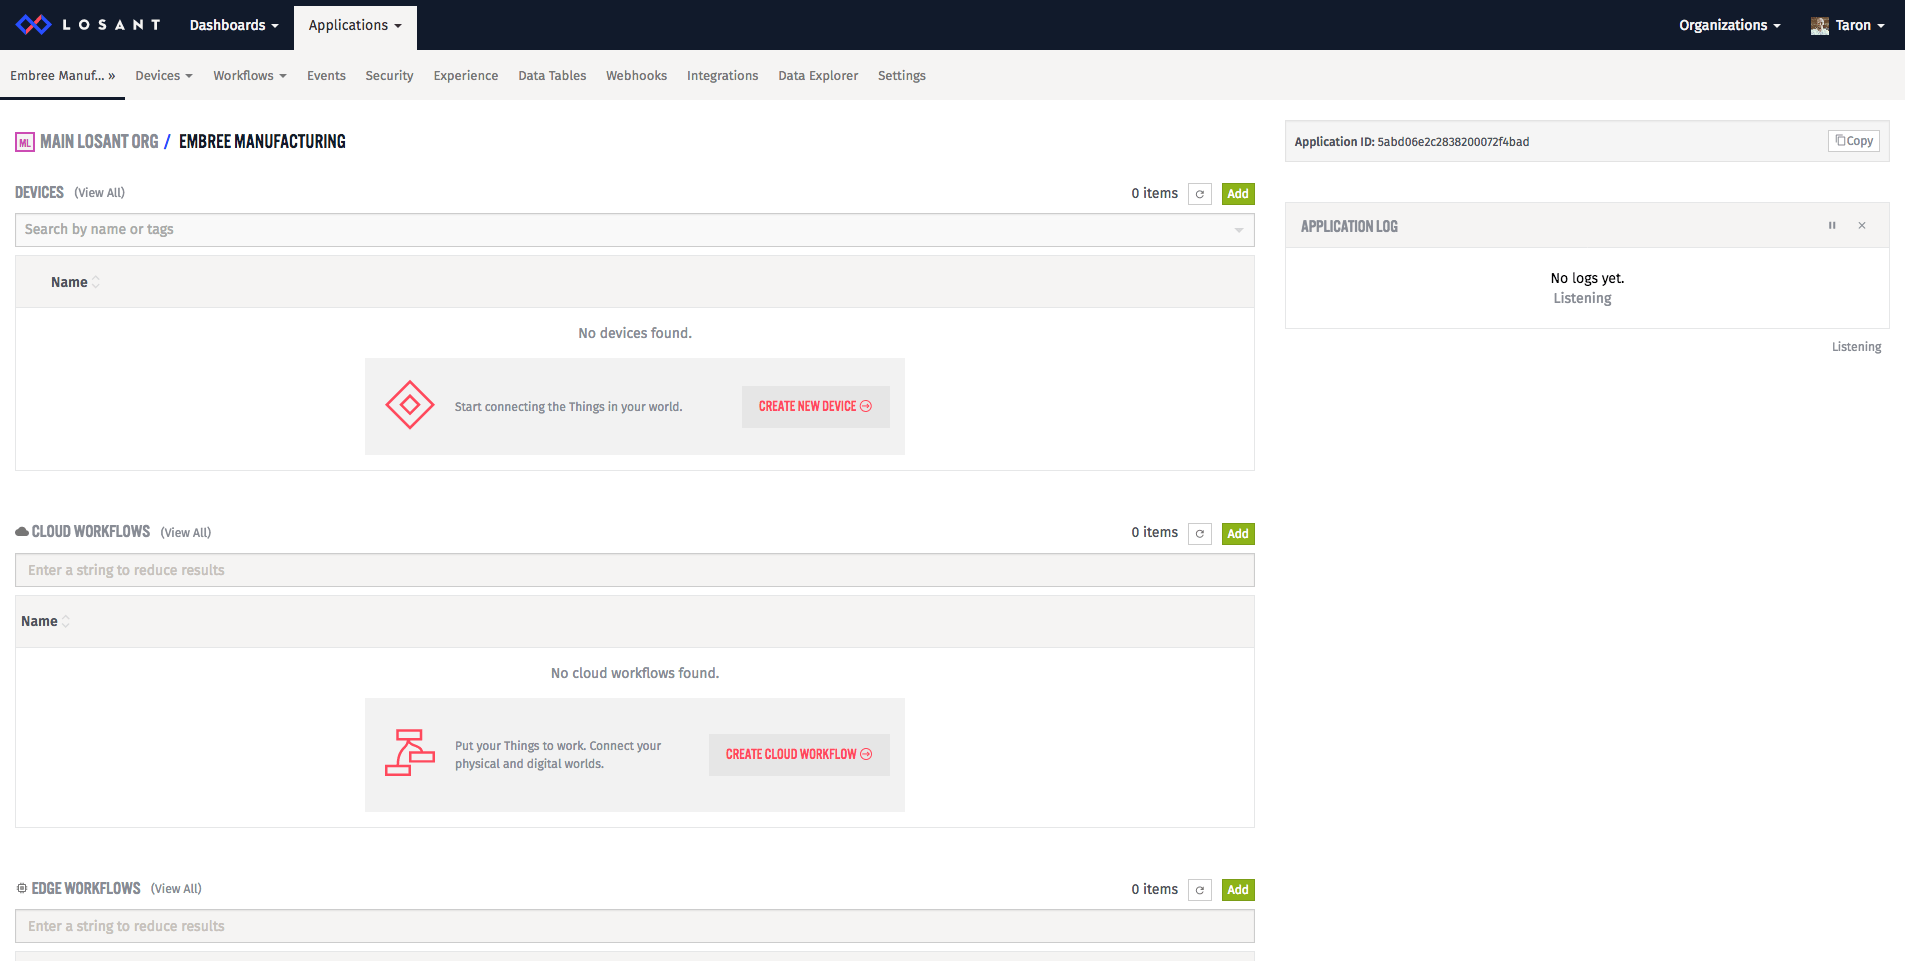Open the Data Explorer

pos(818,75)
